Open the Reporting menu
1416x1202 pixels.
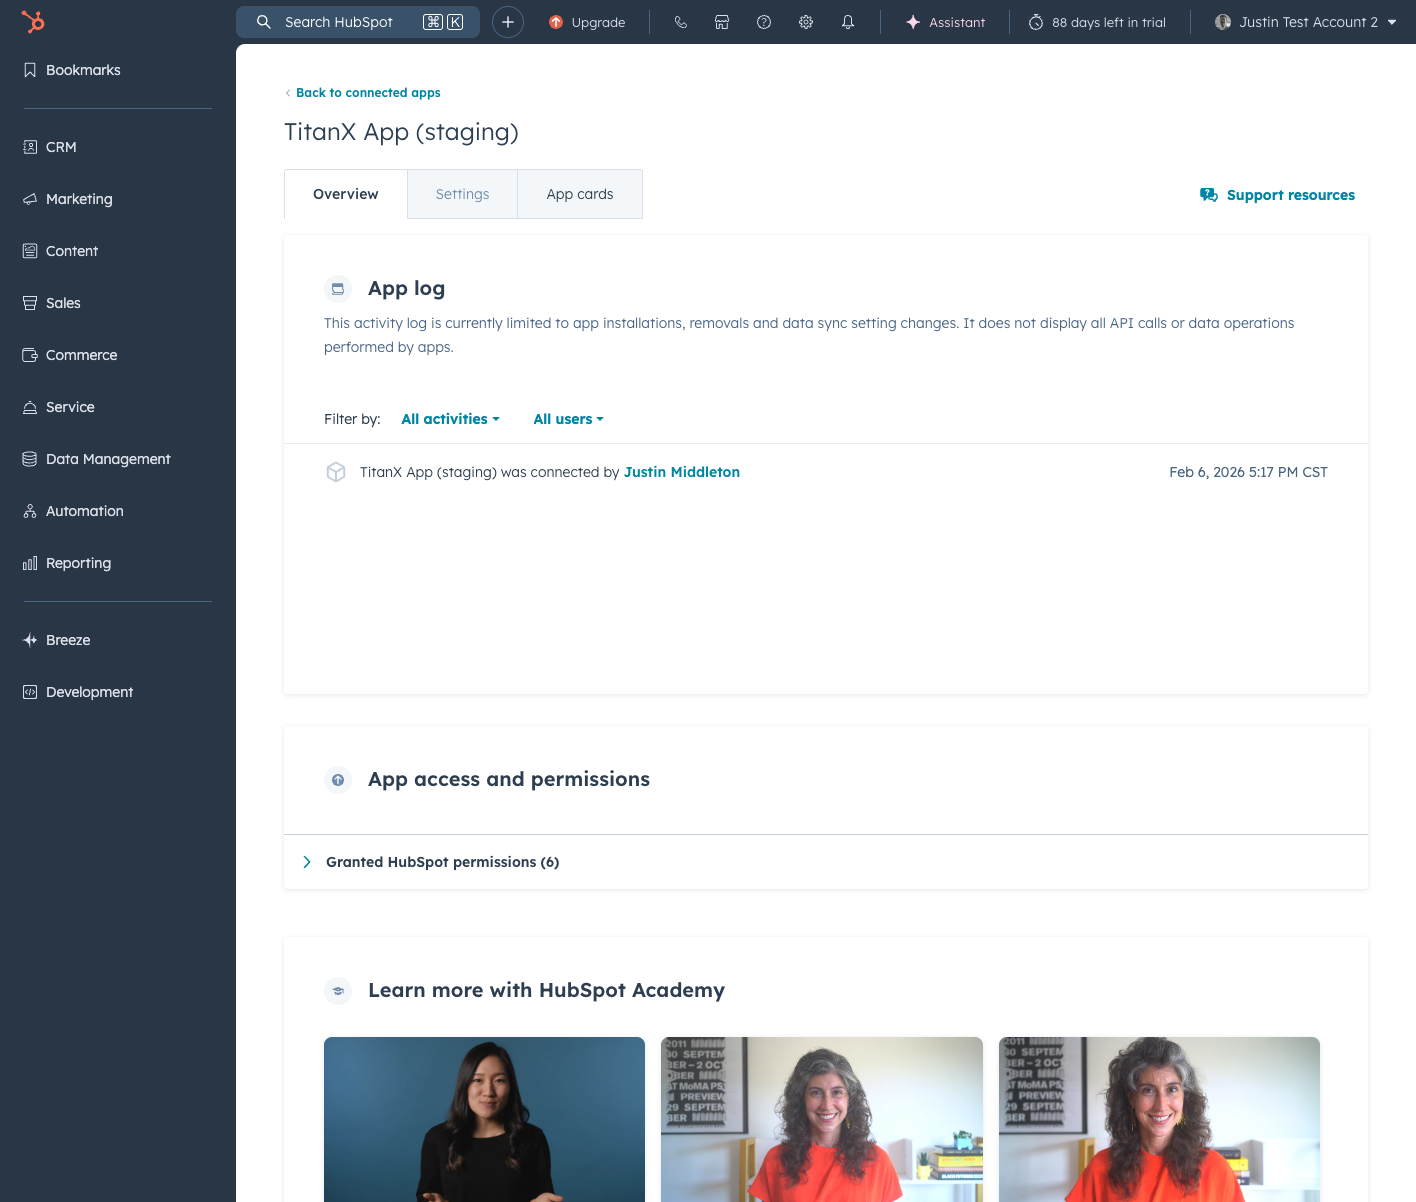pyautogui.click(x=67, y=563)
